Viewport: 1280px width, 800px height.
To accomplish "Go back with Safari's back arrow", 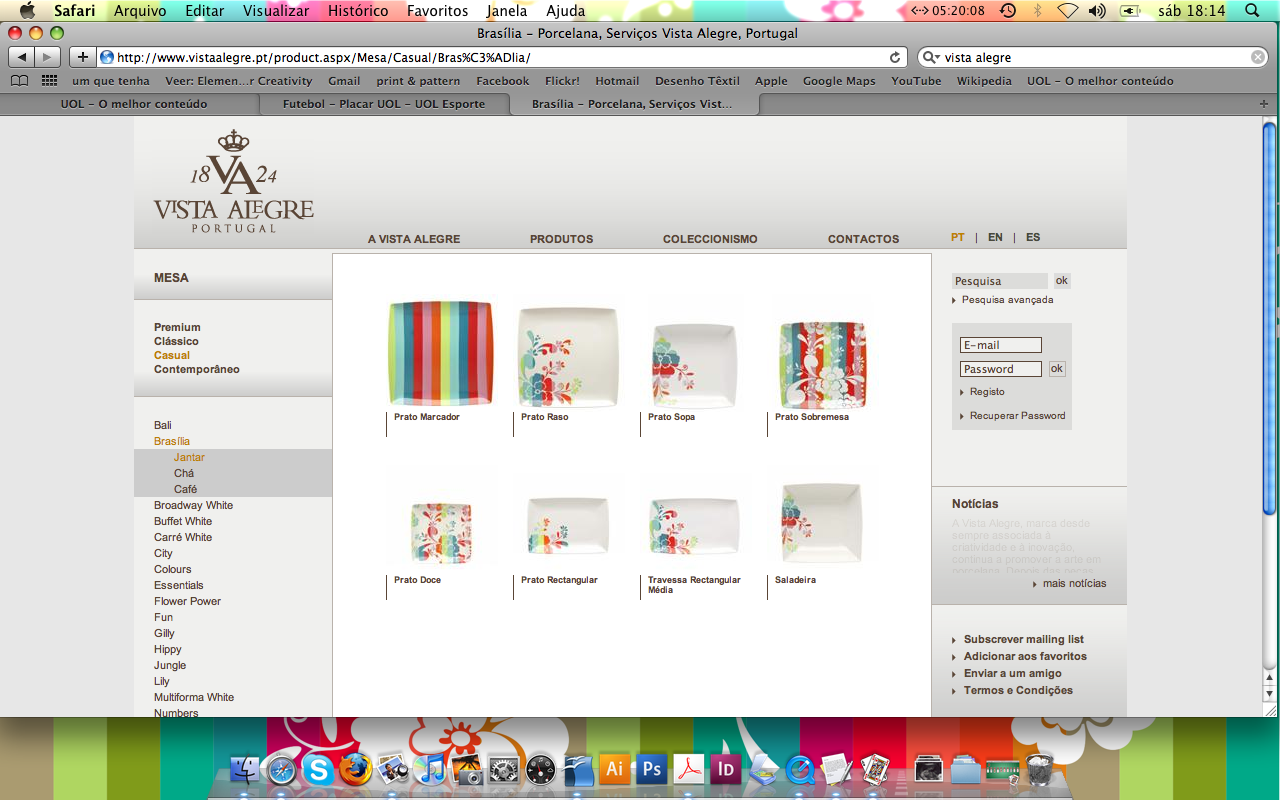I will click(22, 57).
